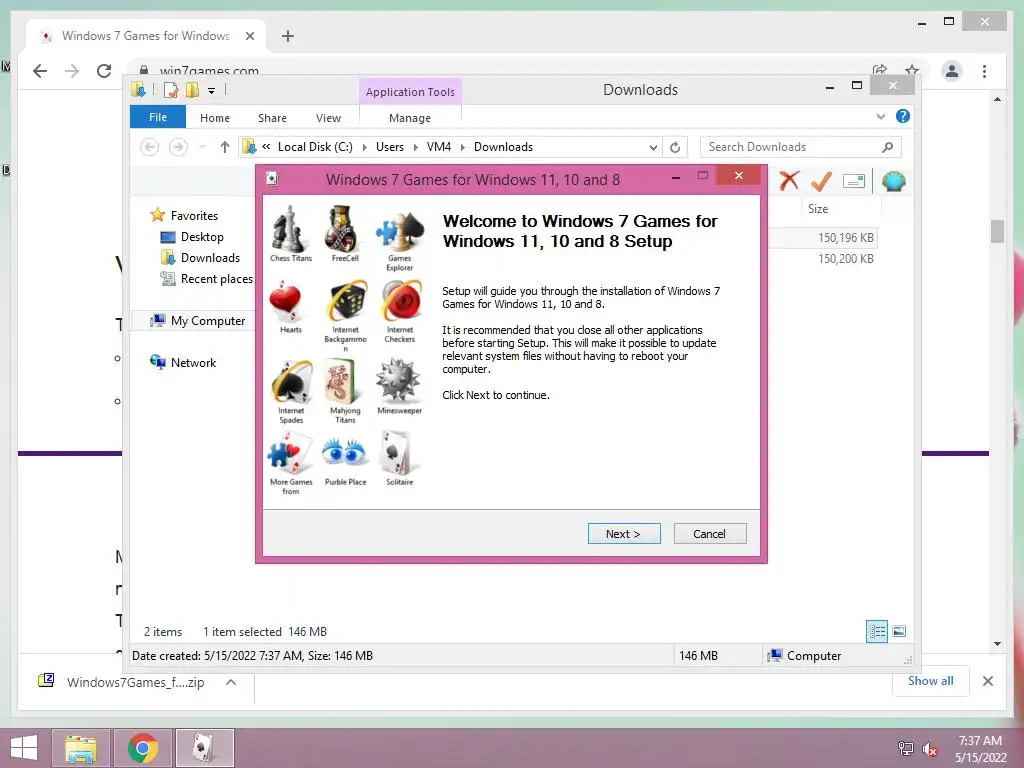This screenshot has width=1024, height=768.
Task: Click the Games Explorer icon
Action: point(399,232)
